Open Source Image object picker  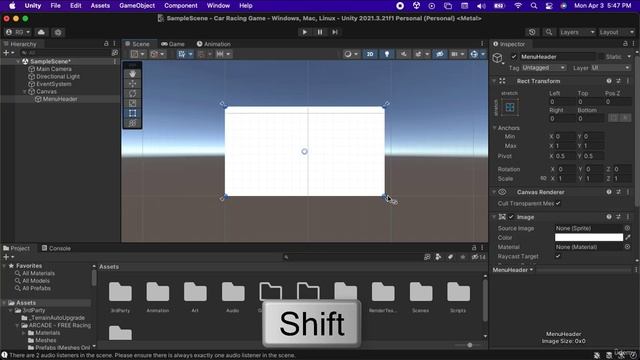[x=627, y=228]
